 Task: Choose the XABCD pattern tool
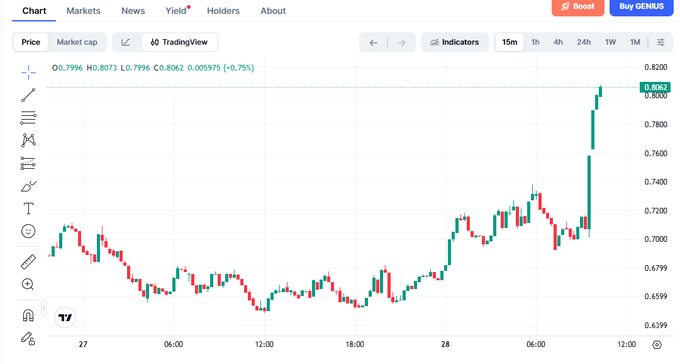28,140
